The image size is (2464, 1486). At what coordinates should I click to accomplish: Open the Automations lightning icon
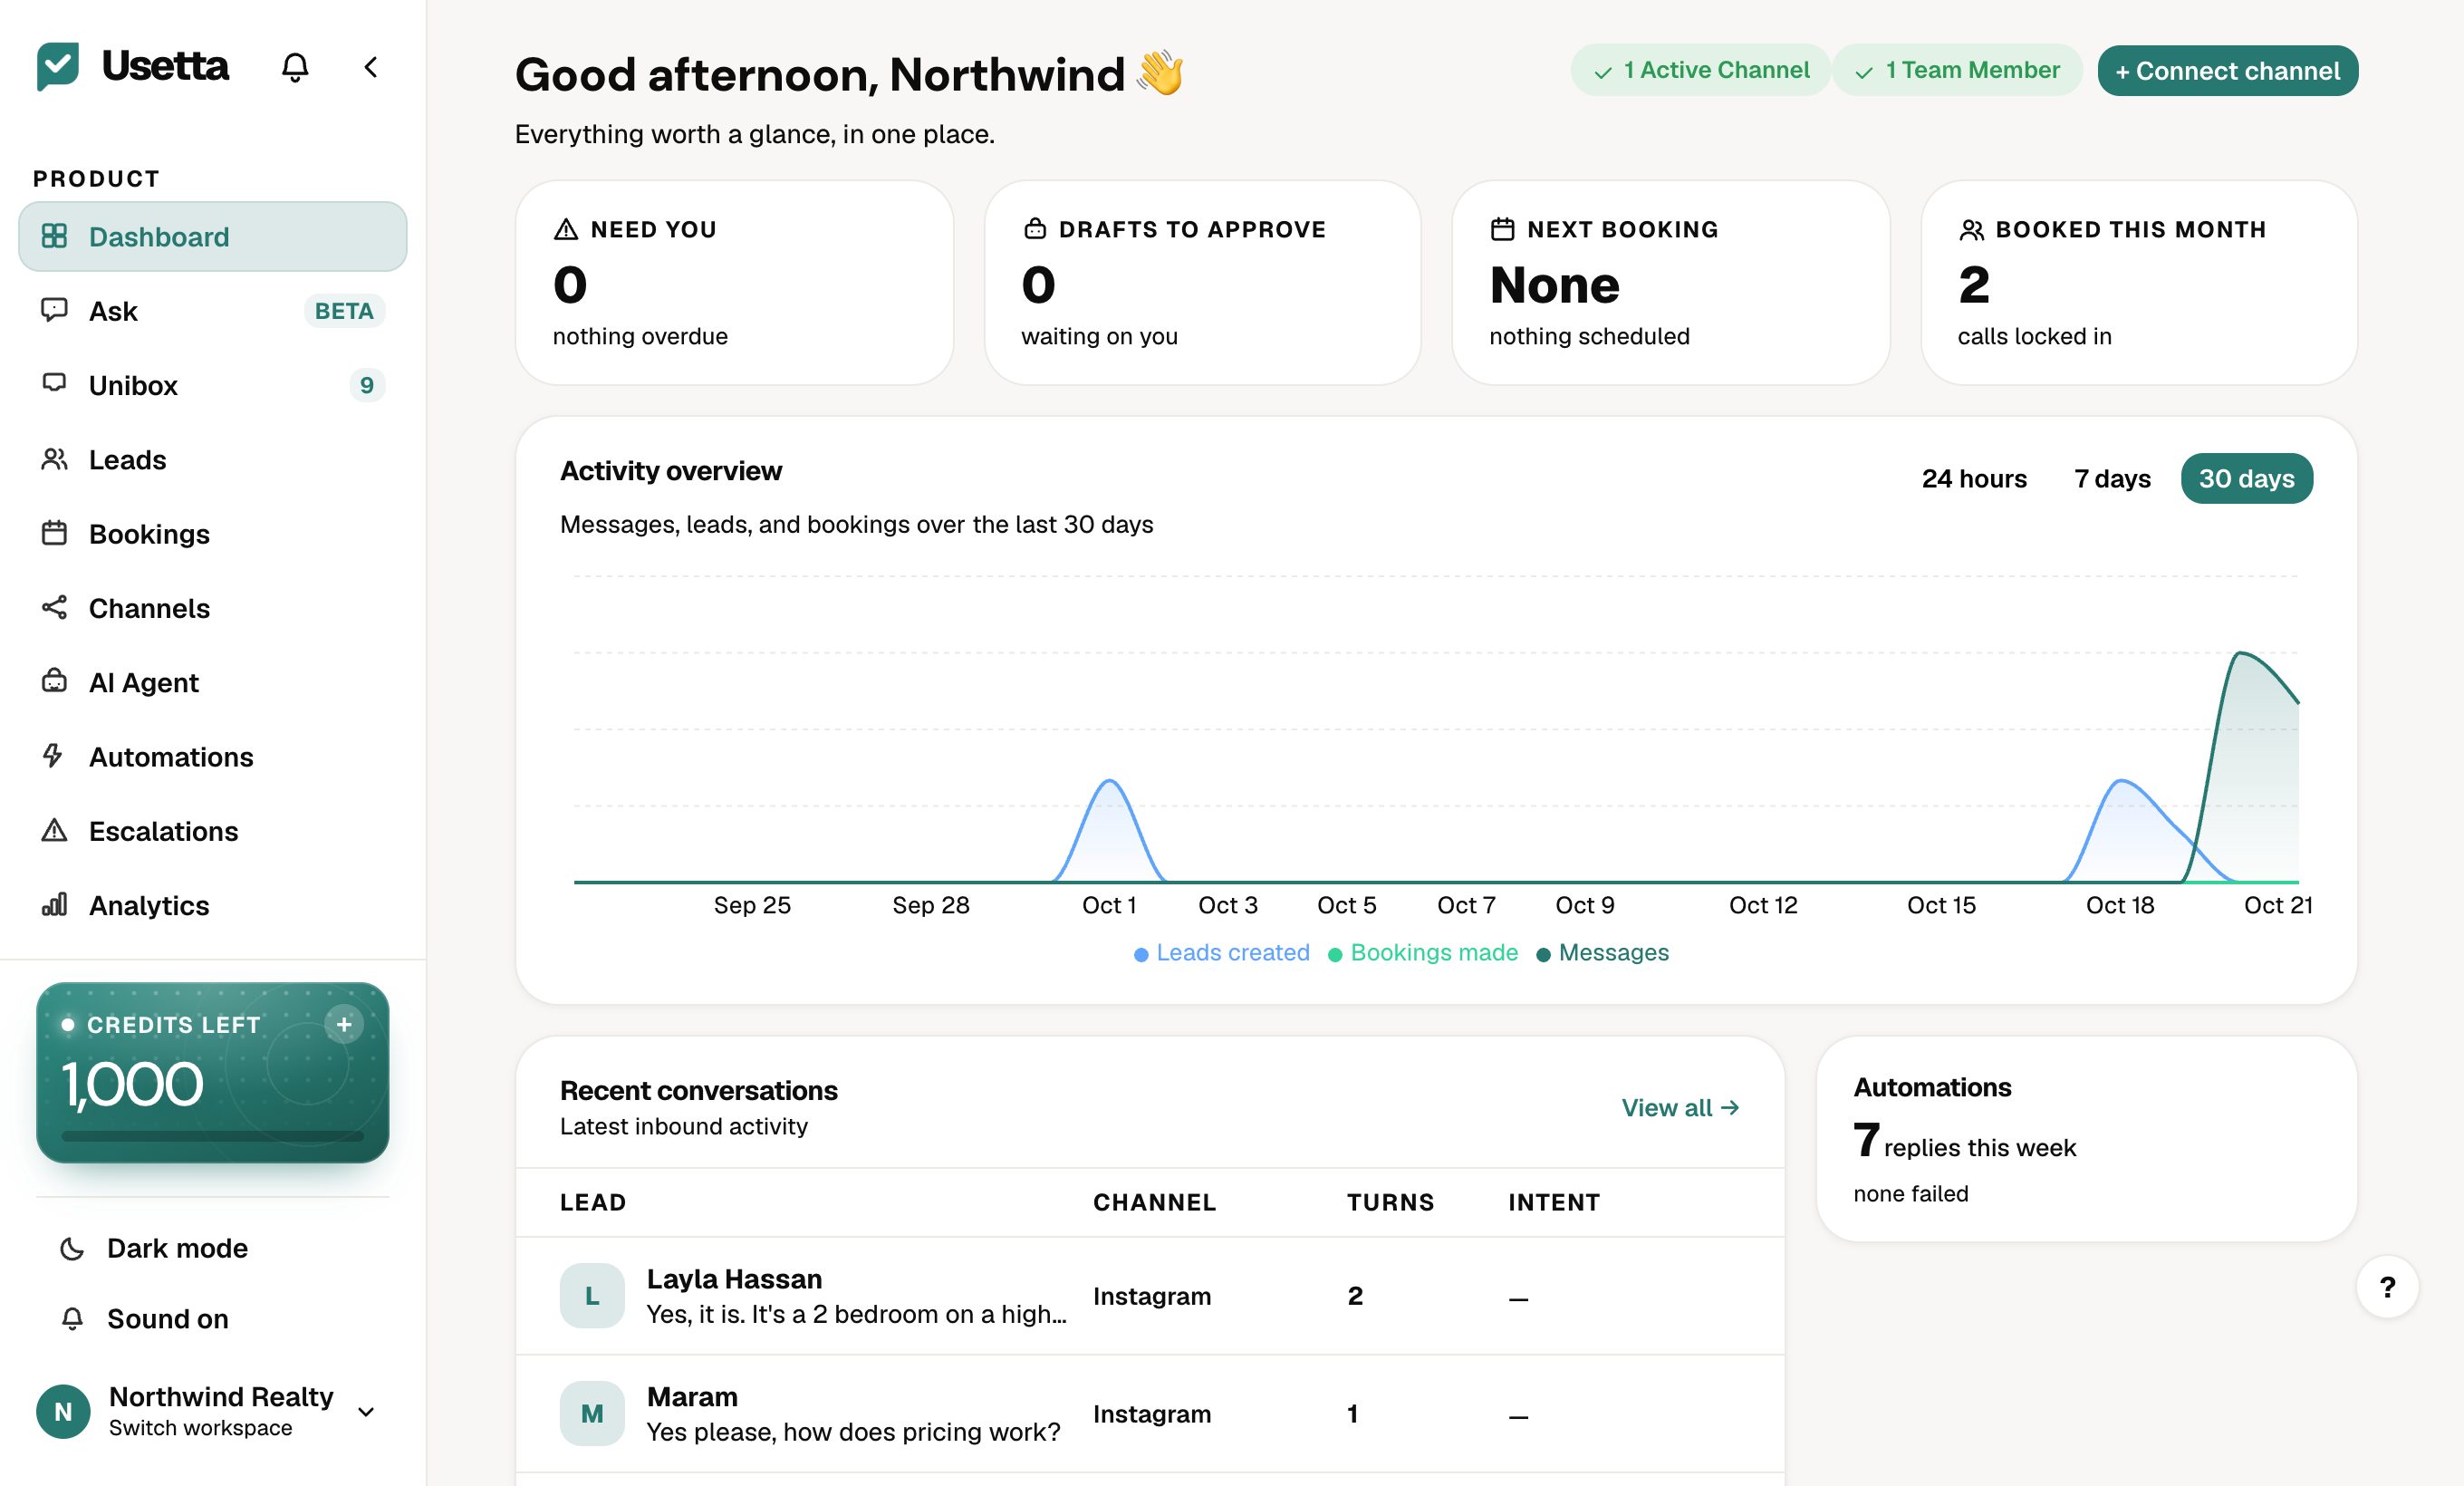point(54,755)
